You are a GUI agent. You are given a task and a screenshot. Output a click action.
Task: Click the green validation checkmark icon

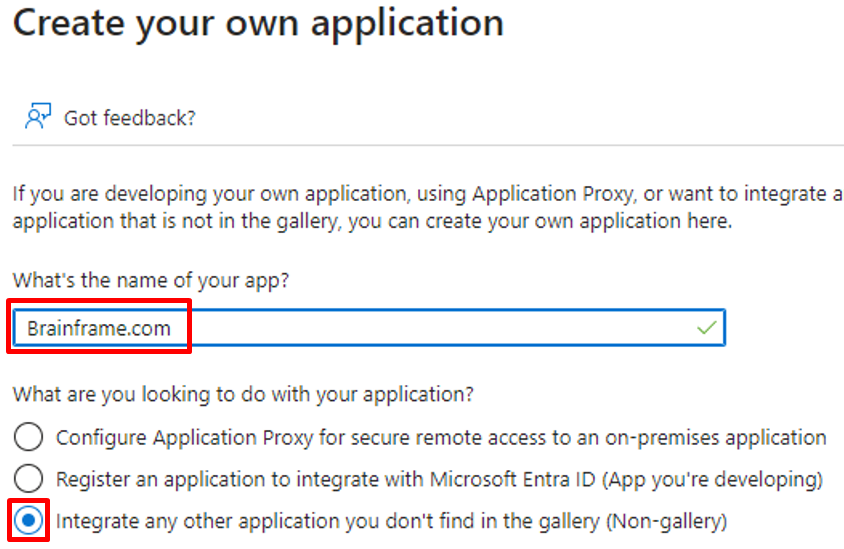[707, 328]
